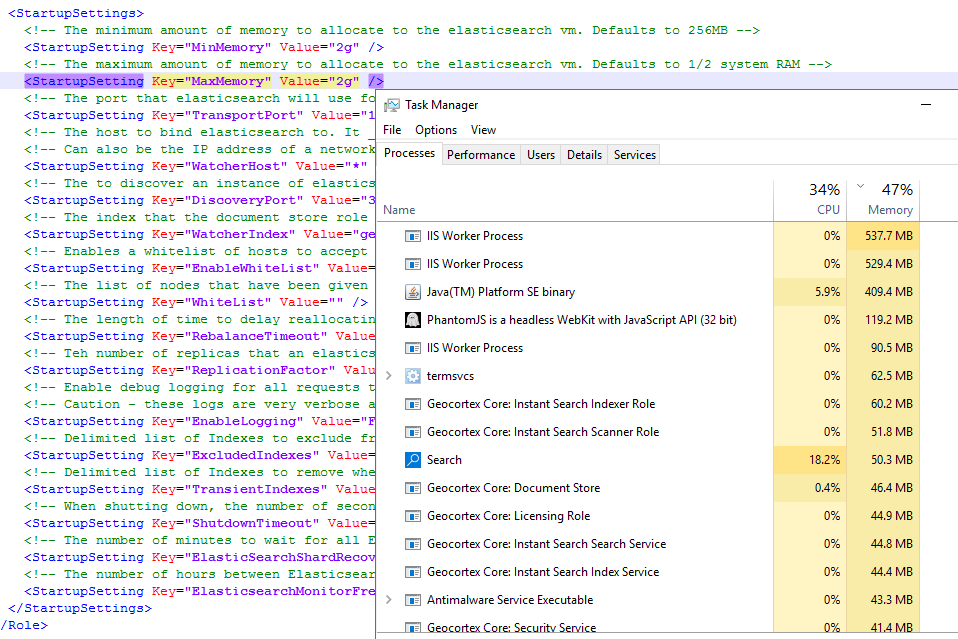The height and width of the screenshot is (639, 958).
Task: Click the Search magnifier icon
Action: (x=413, y=460)
